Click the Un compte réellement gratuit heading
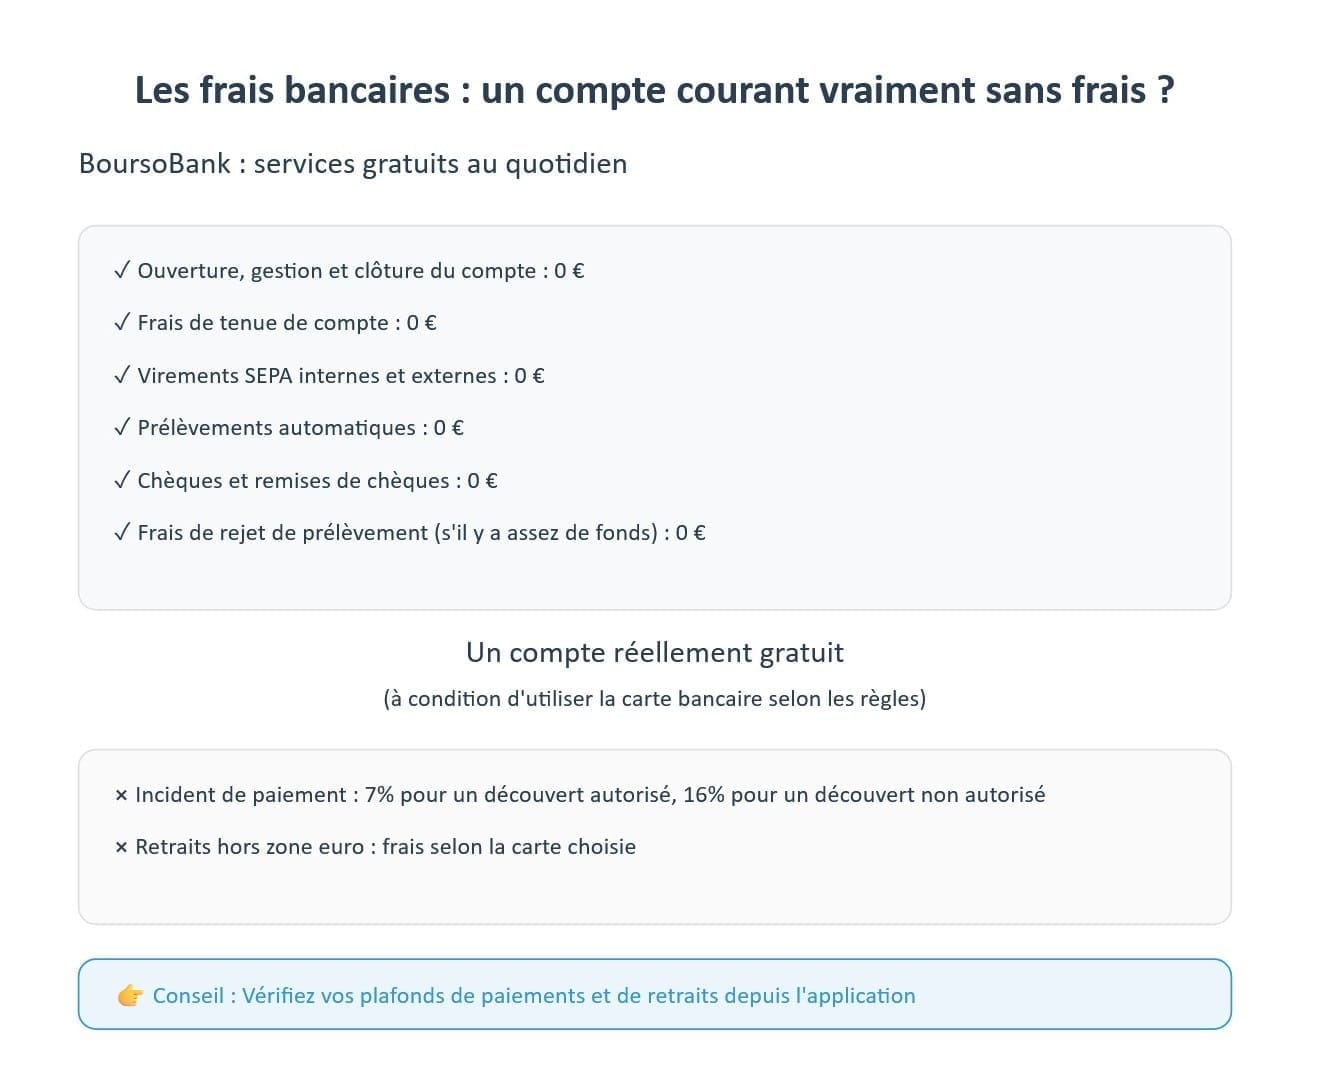 point(654,653)
